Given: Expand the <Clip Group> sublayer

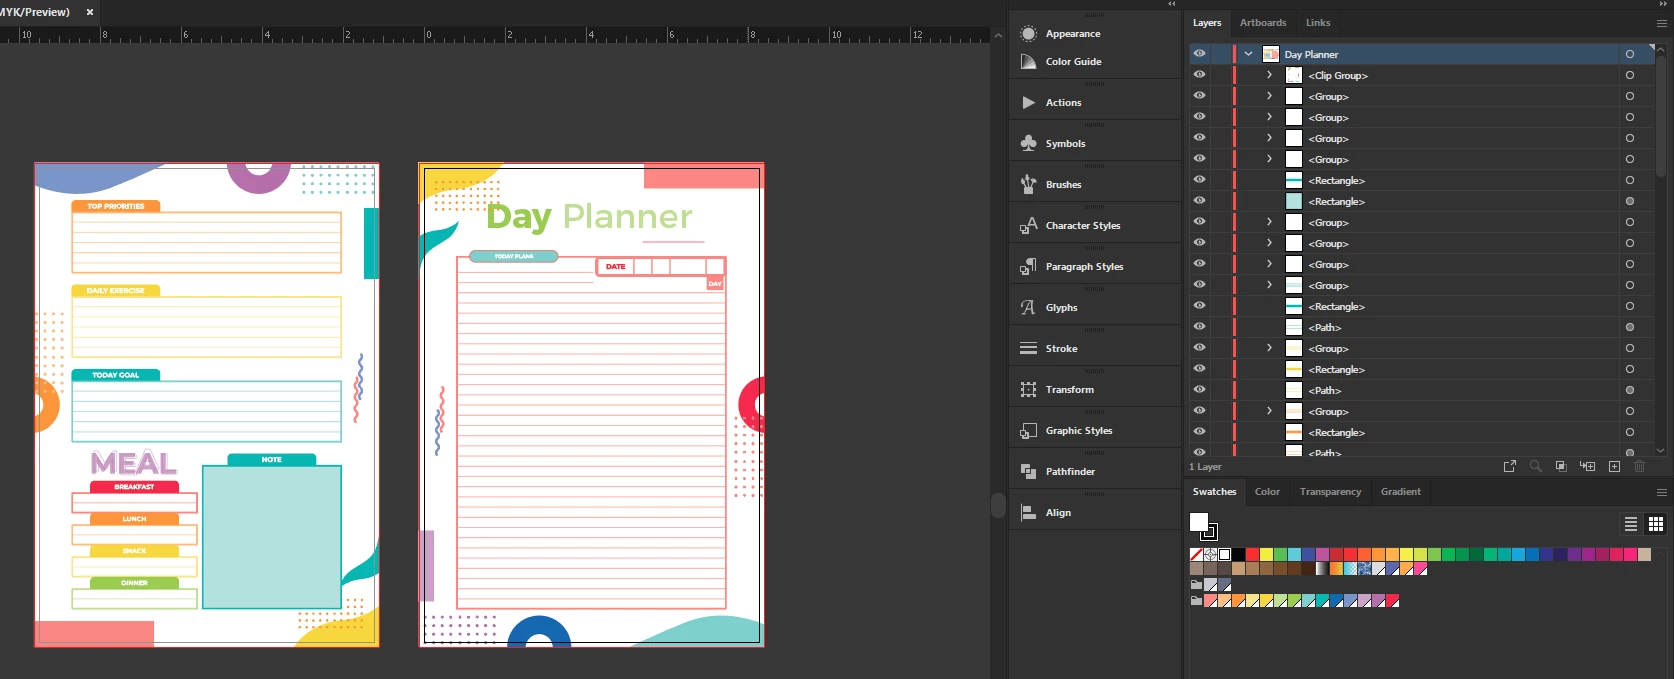Looking at the screenshot, I should [x=1269, y=75].
